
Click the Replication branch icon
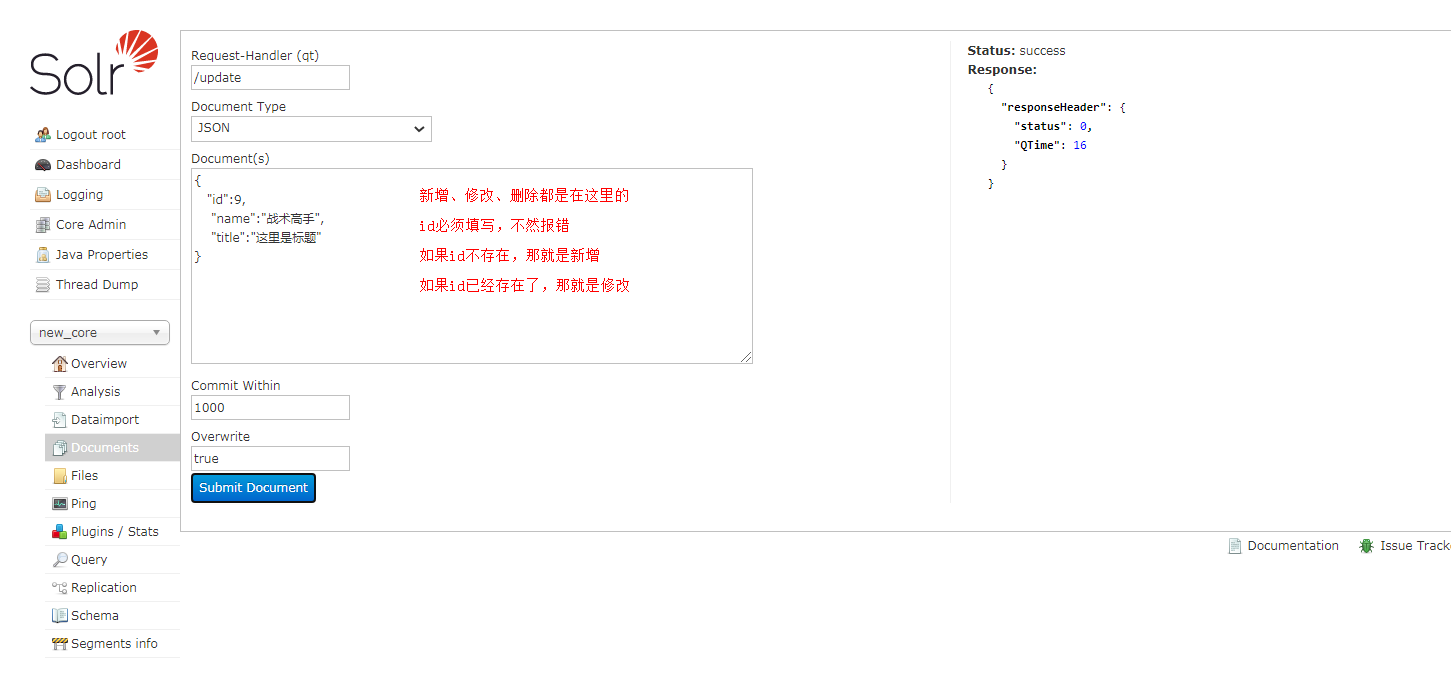point(60,588)
